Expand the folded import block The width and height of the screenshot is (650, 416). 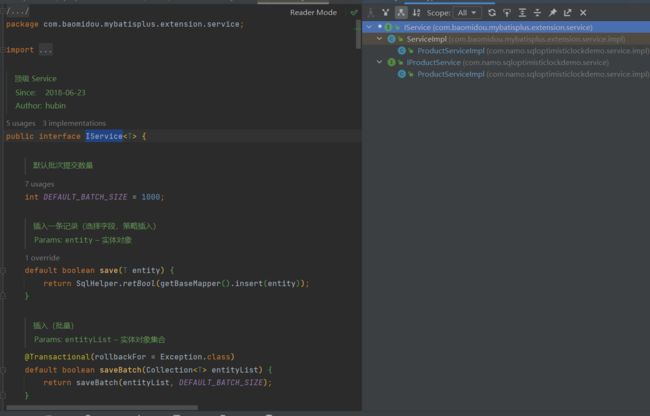46,50
